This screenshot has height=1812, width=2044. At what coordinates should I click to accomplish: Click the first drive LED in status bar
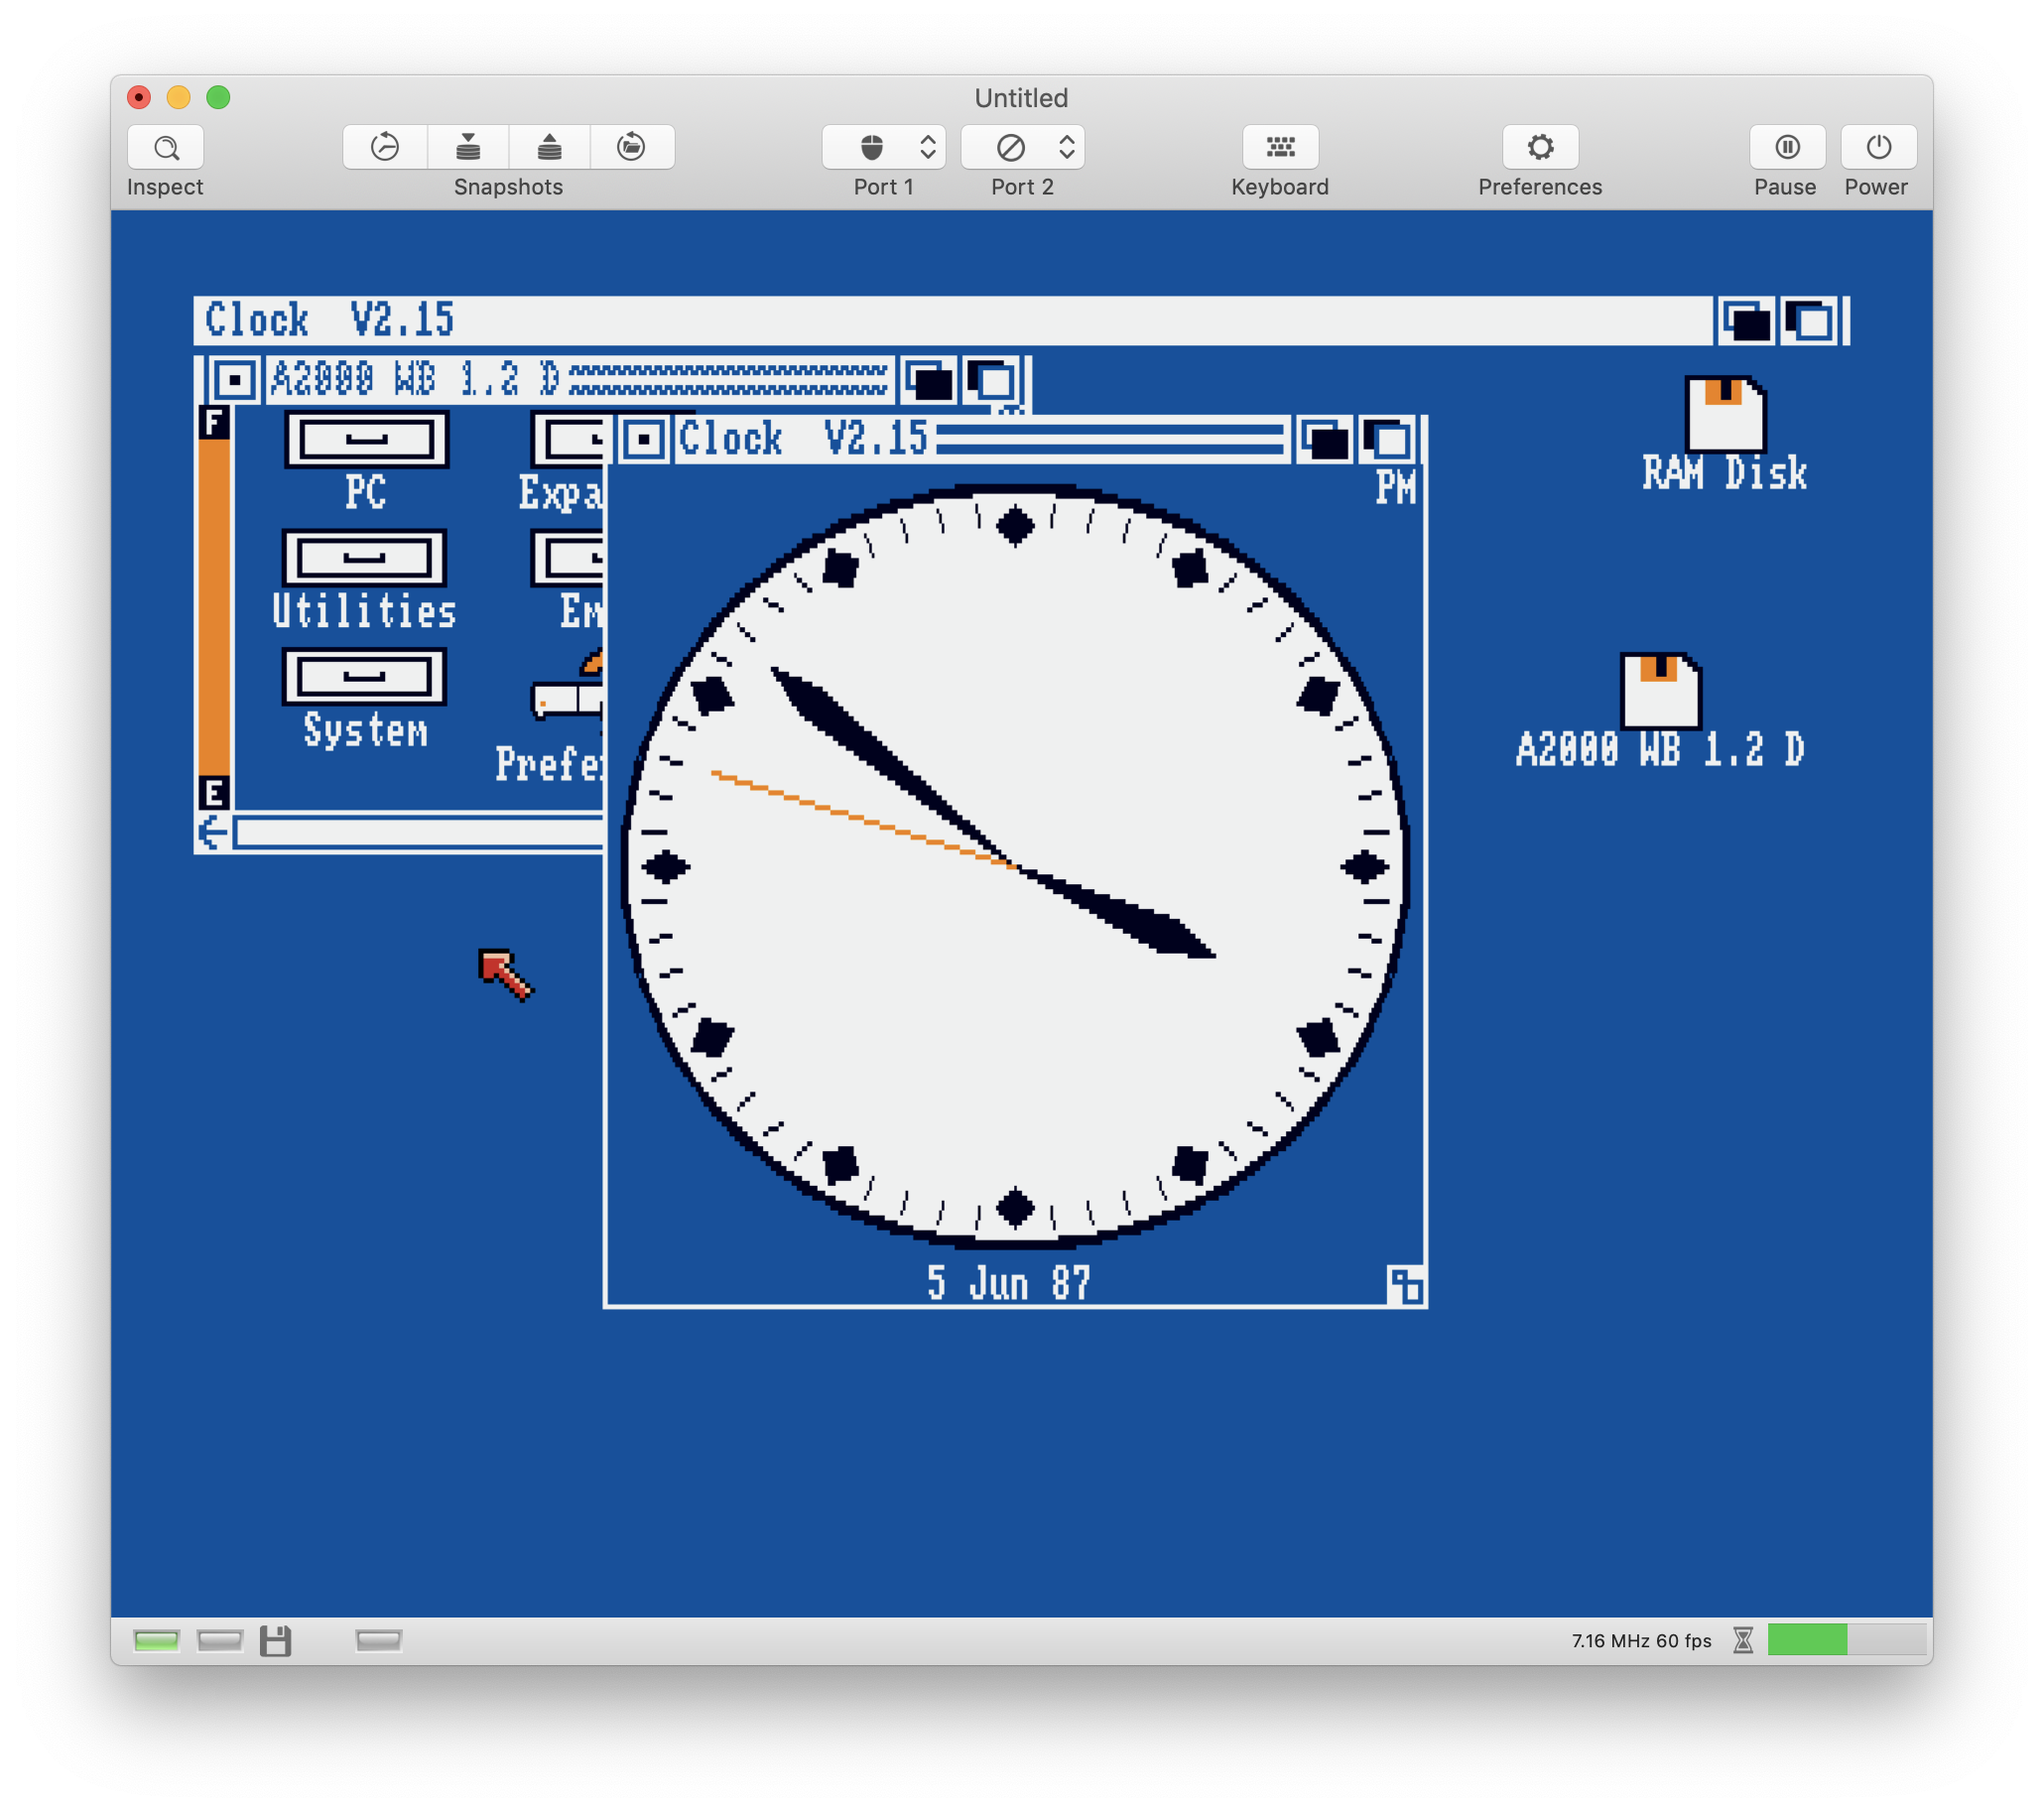pos(220,1640)
